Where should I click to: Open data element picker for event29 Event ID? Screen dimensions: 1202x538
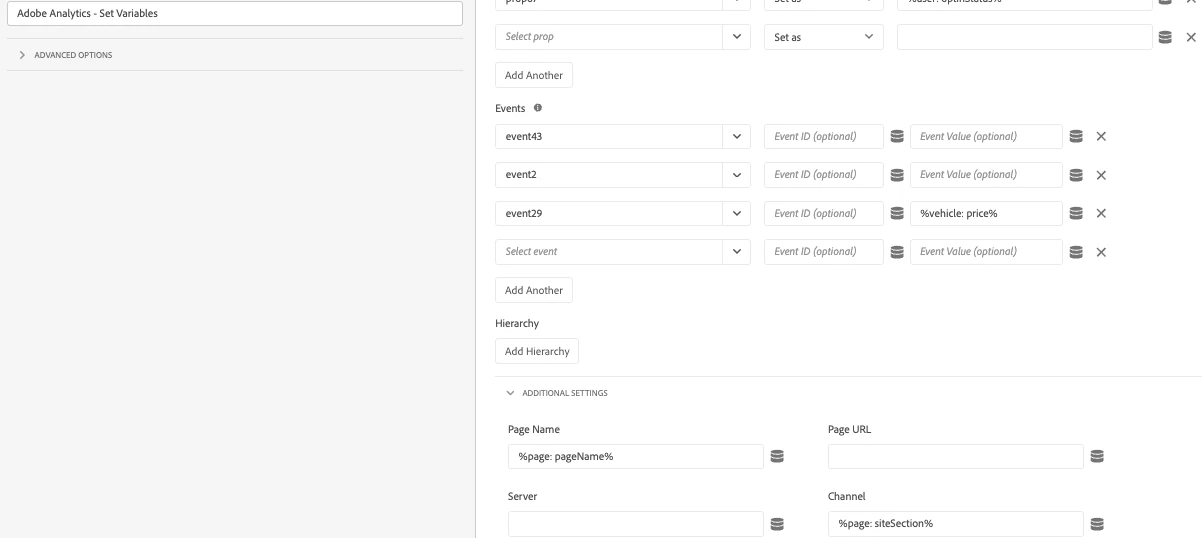coord(897,213)
